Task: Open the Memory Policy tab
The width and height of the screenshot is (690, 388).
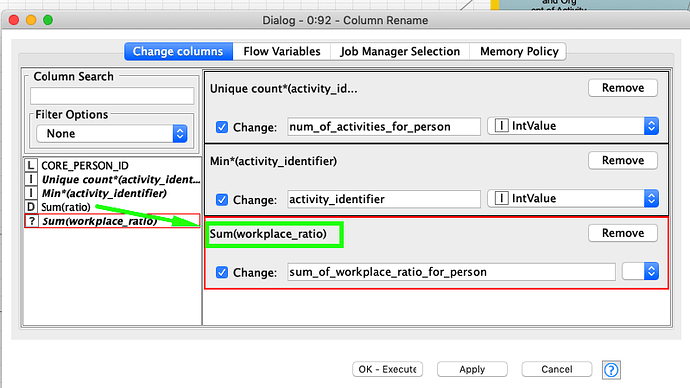Action: click(x=518, y=51)
